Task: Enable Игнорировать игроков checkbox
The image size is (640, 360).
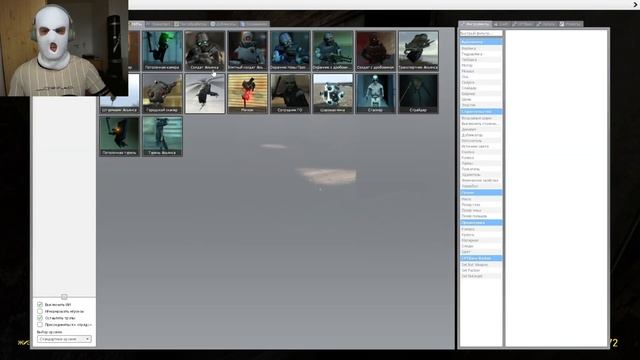Action: (x=40, y=311)
